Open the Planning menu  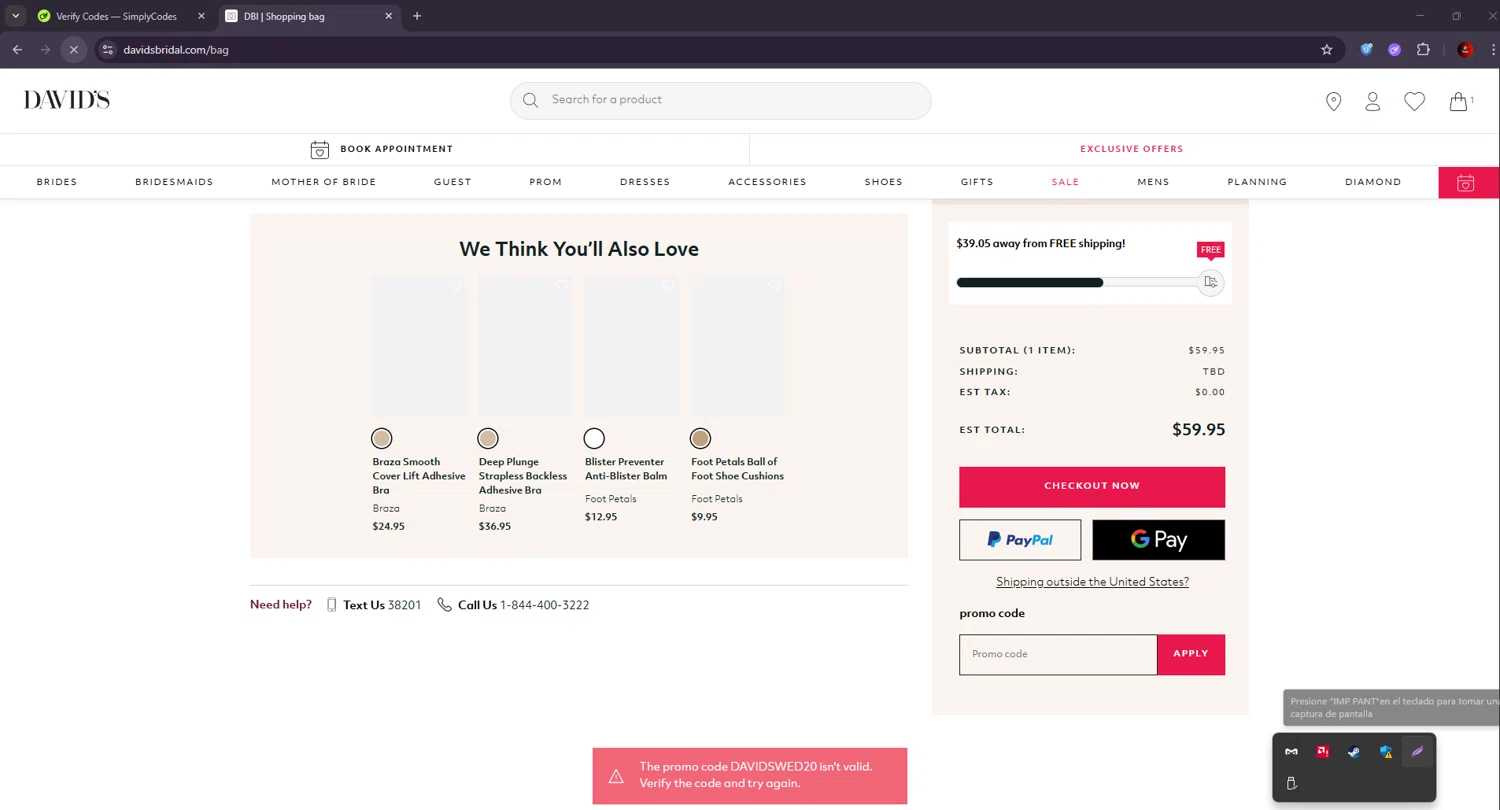coord(1257,182)
